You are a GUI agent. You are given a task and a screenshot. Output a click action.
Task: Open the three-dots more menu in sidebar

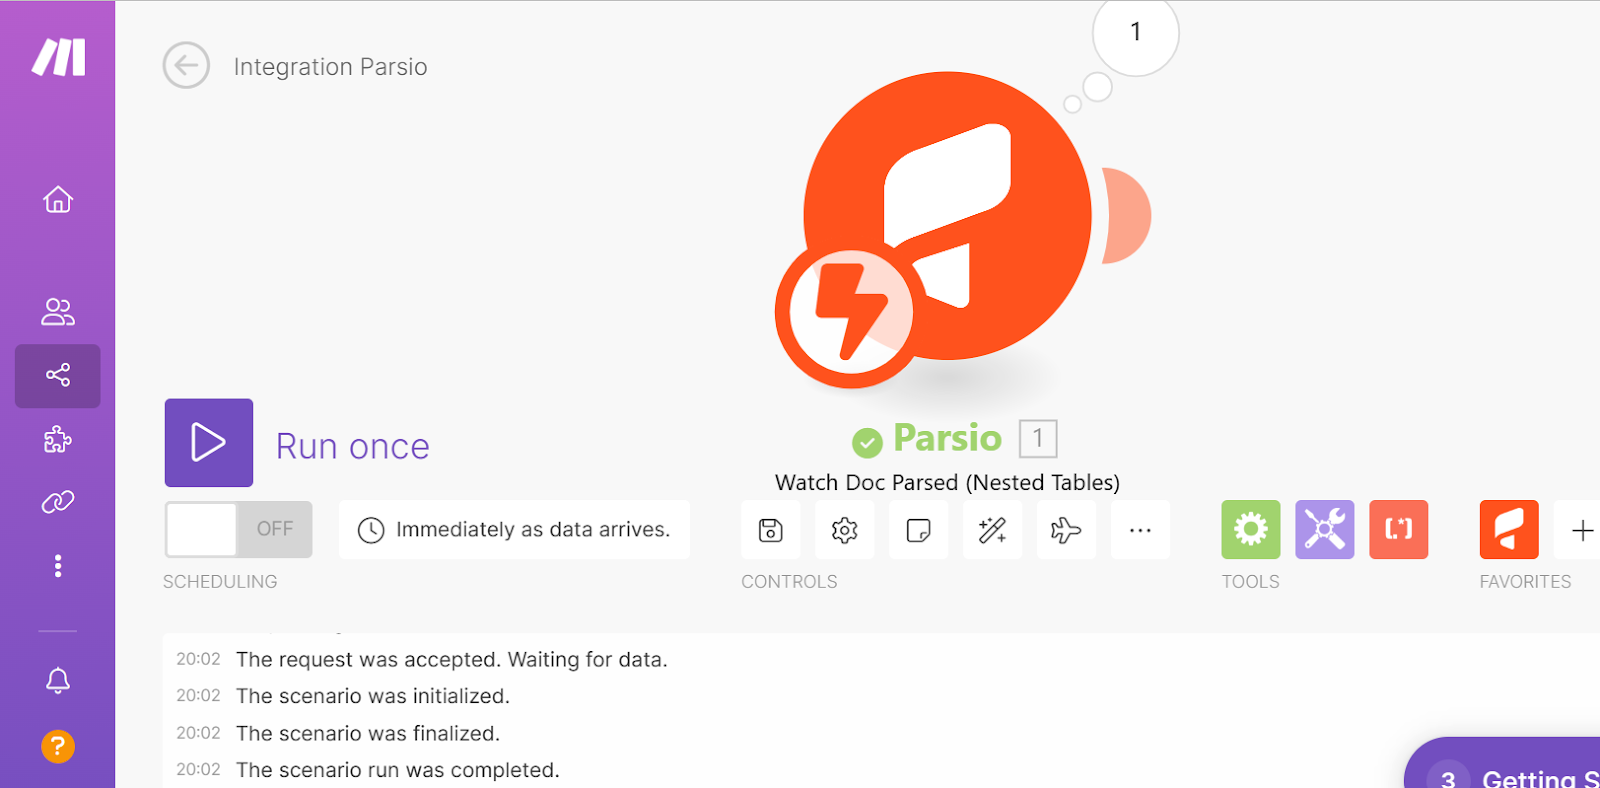pos(58,566)
